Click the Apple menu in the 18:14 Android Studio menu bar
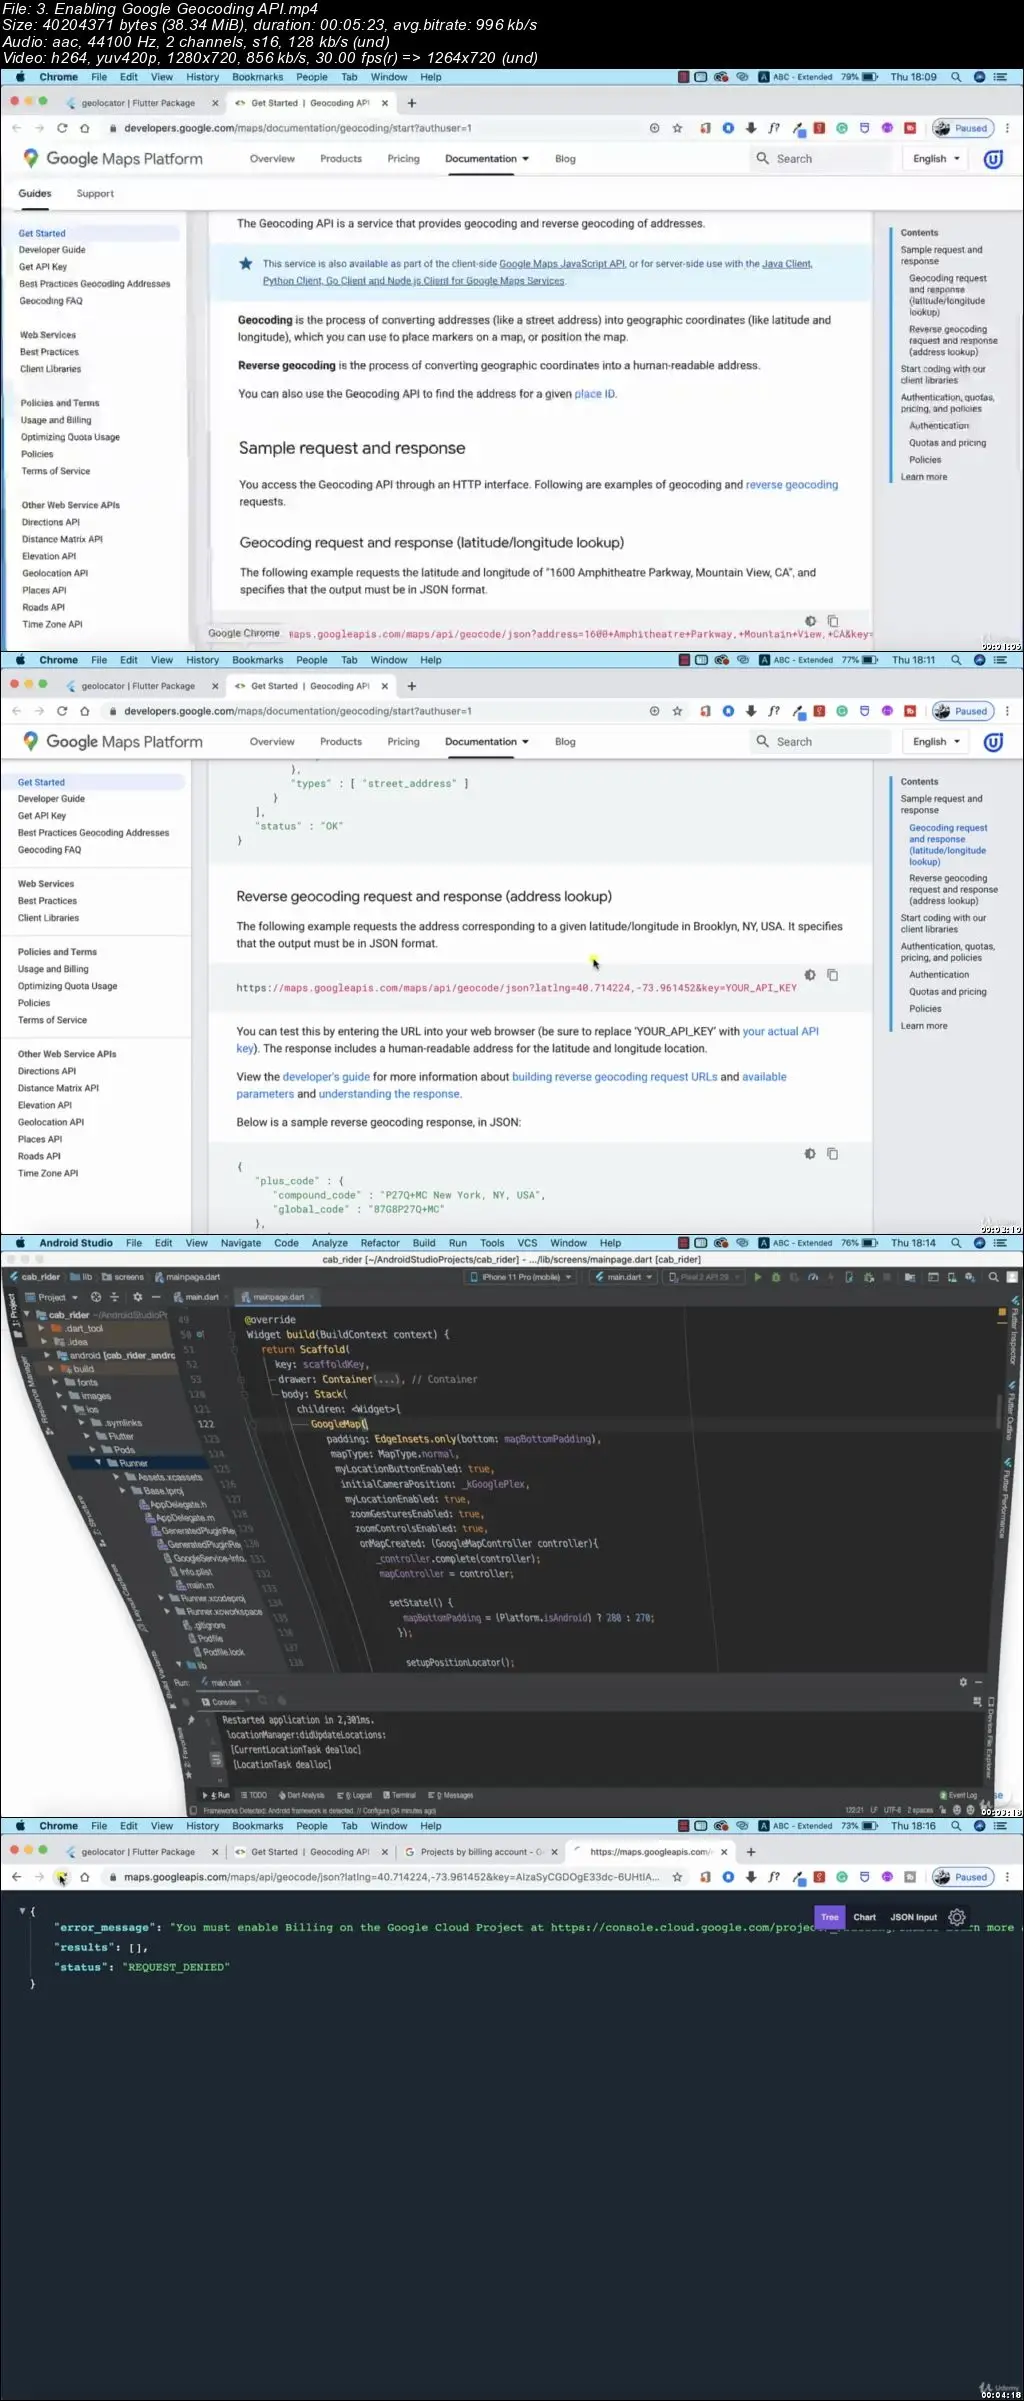Screen dimensions: 1024x2401 20,1243
